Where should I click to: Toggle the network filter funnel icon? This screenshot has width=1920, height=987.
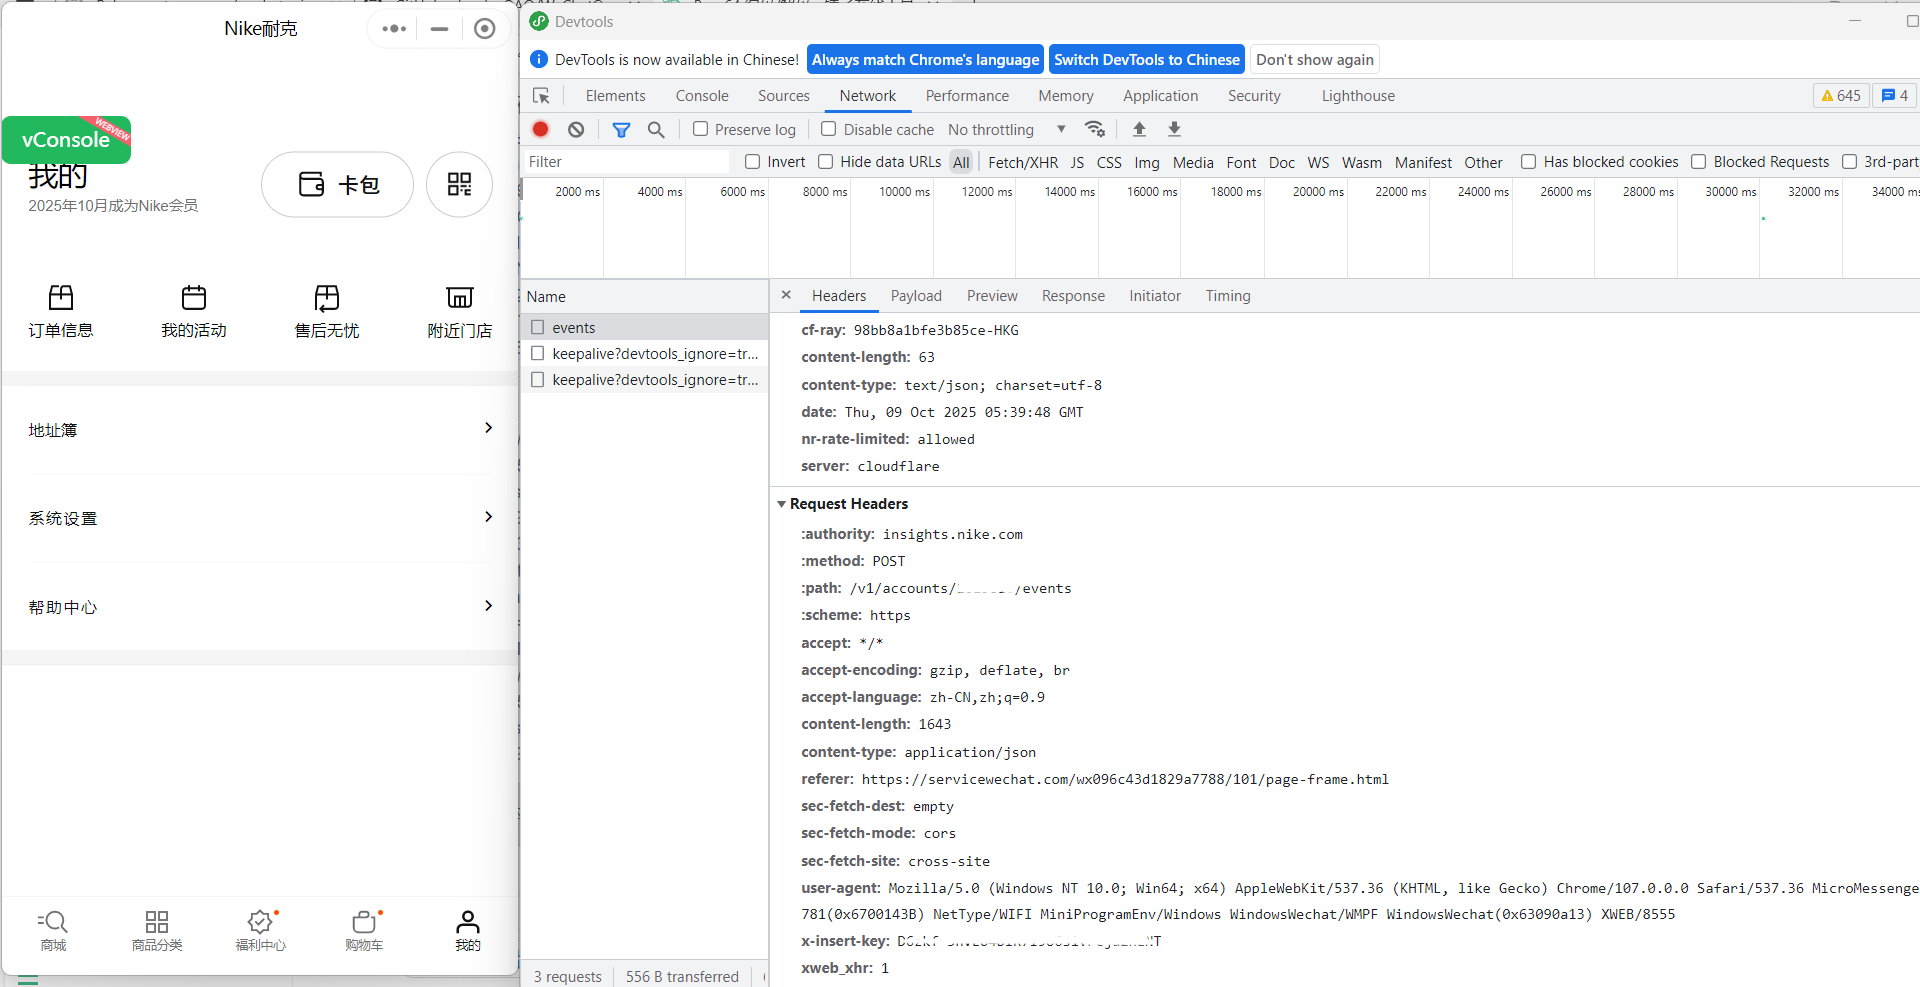pyautogui.click(x=621, y=130)
